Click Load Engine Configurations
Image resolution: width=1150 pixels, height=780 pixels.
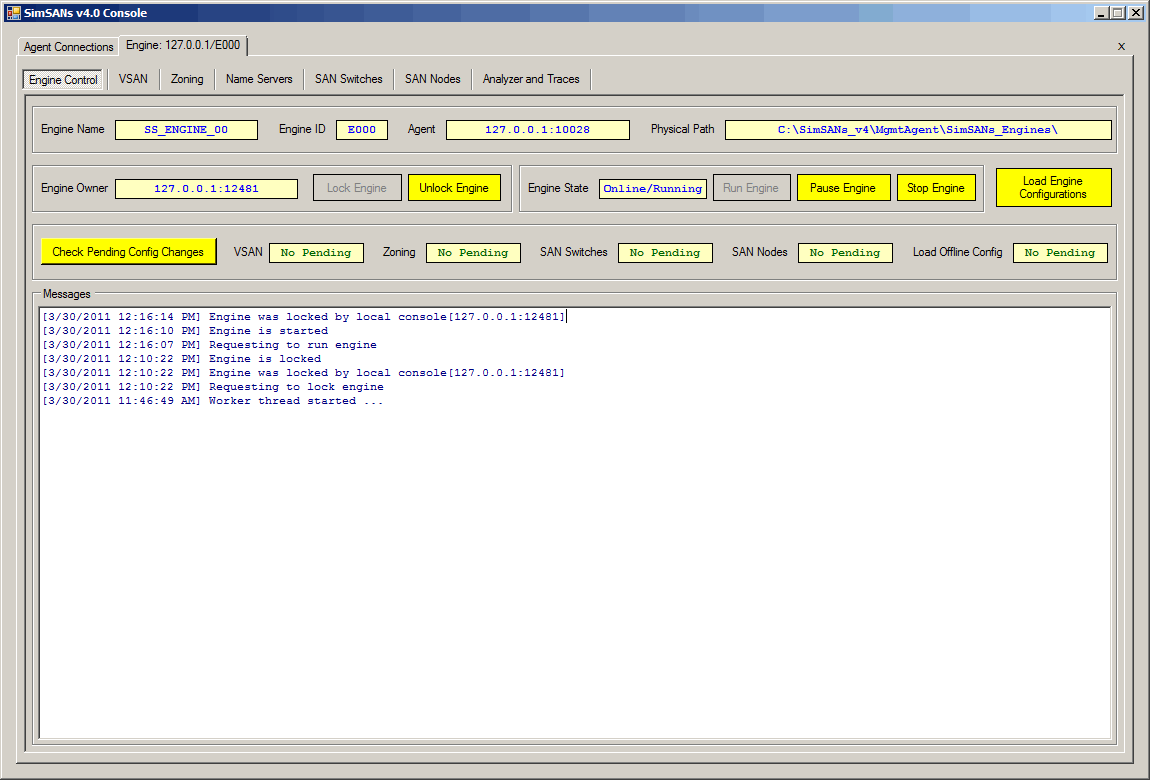(1053, 188)
